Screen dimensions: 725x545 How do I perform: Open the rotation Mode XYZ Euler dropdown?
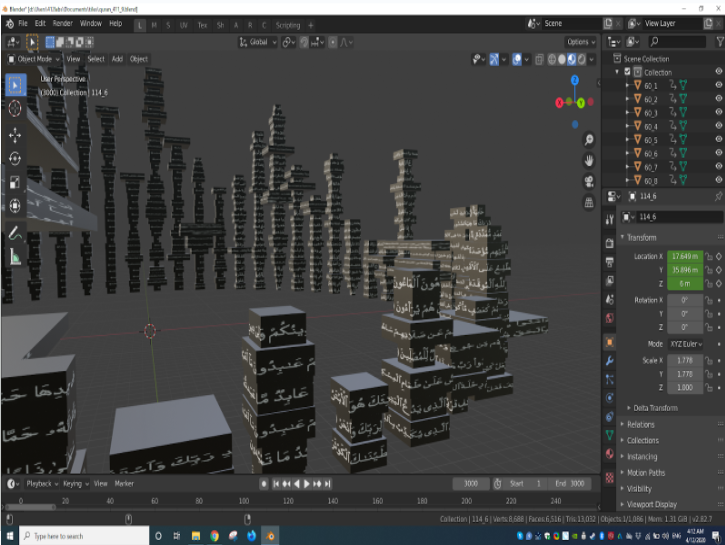pyautogui.click(x=685, y=344)
